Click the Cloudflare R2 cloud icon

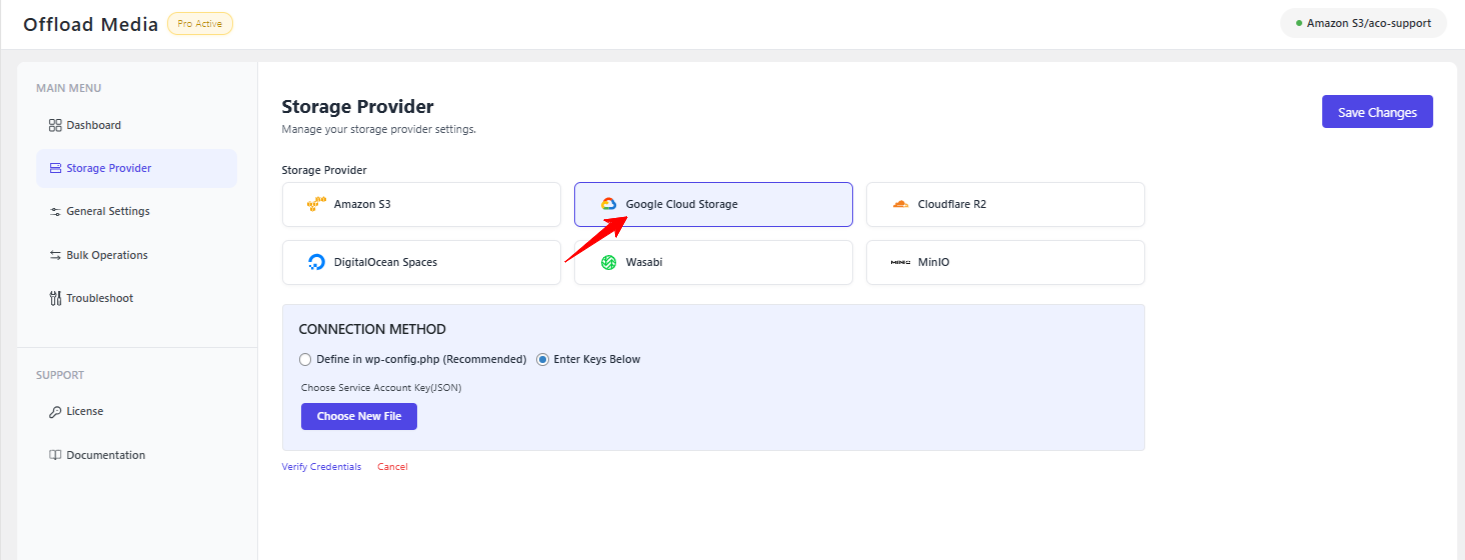click(900, 204)
